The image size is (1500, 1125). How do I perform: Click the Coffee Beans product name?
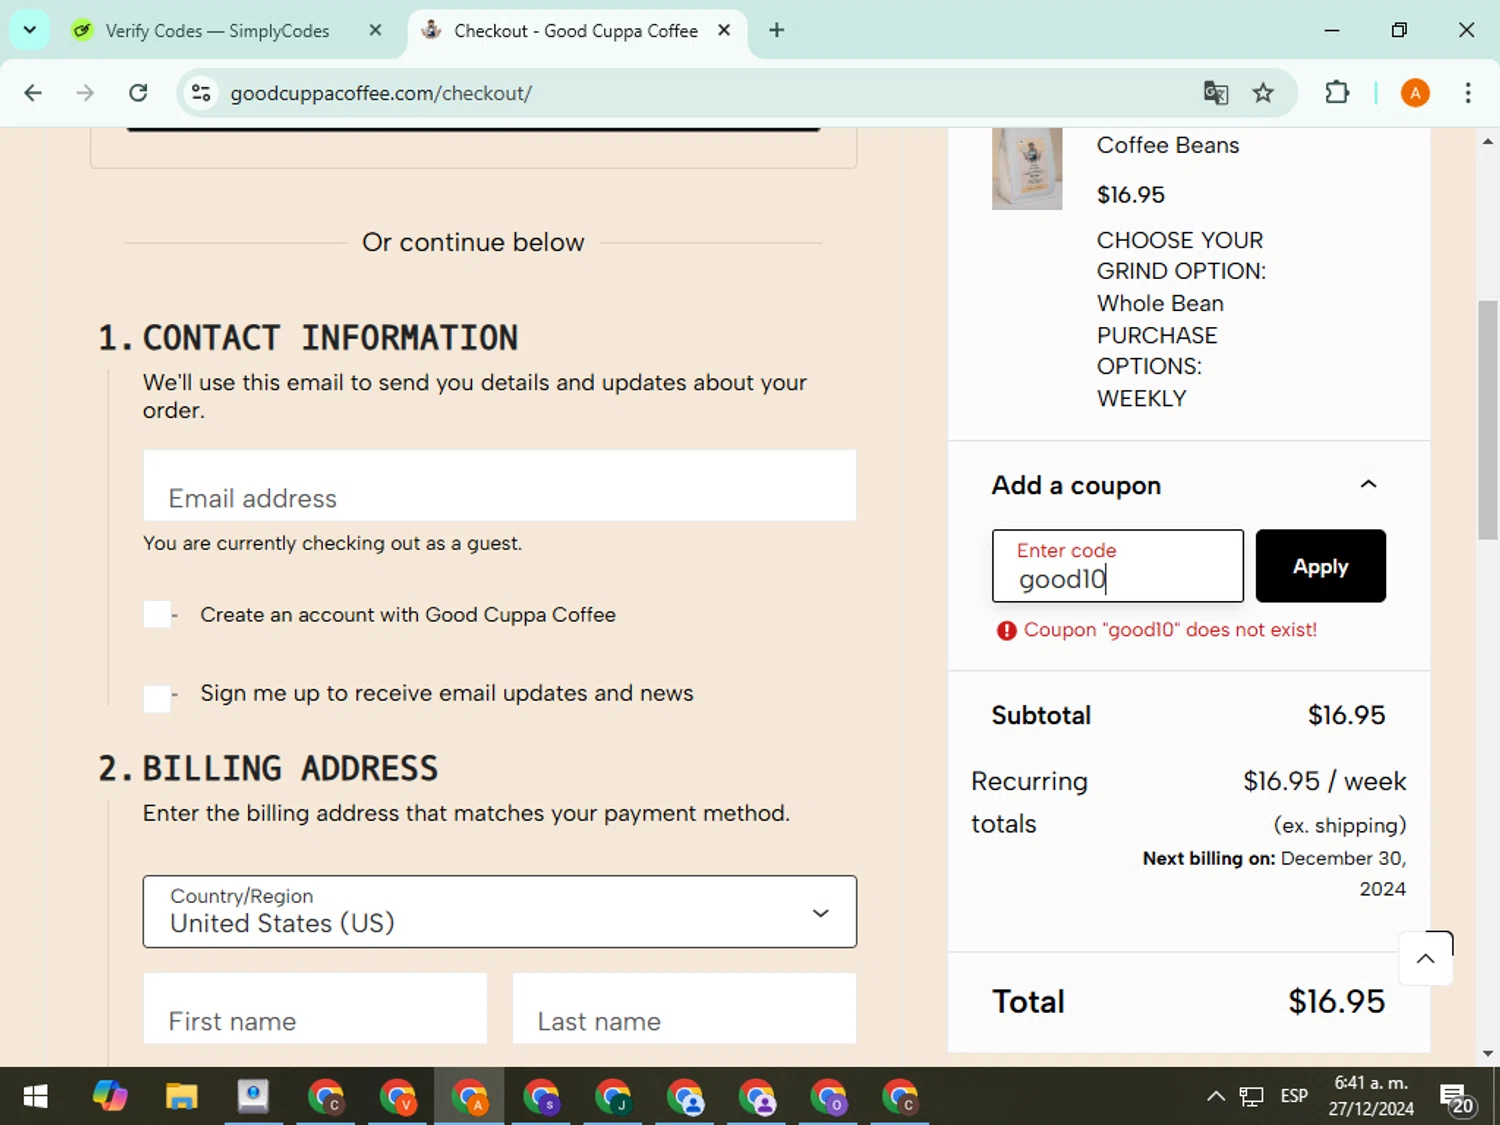click(1167, 145)
